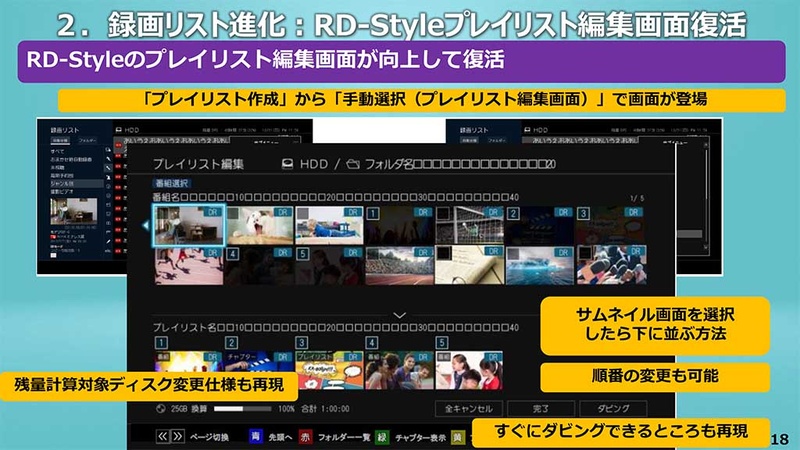The image size is (800, 450).
Task: Click playlist position marker 3 above comic thumbnail
Action: coord(302,343)
